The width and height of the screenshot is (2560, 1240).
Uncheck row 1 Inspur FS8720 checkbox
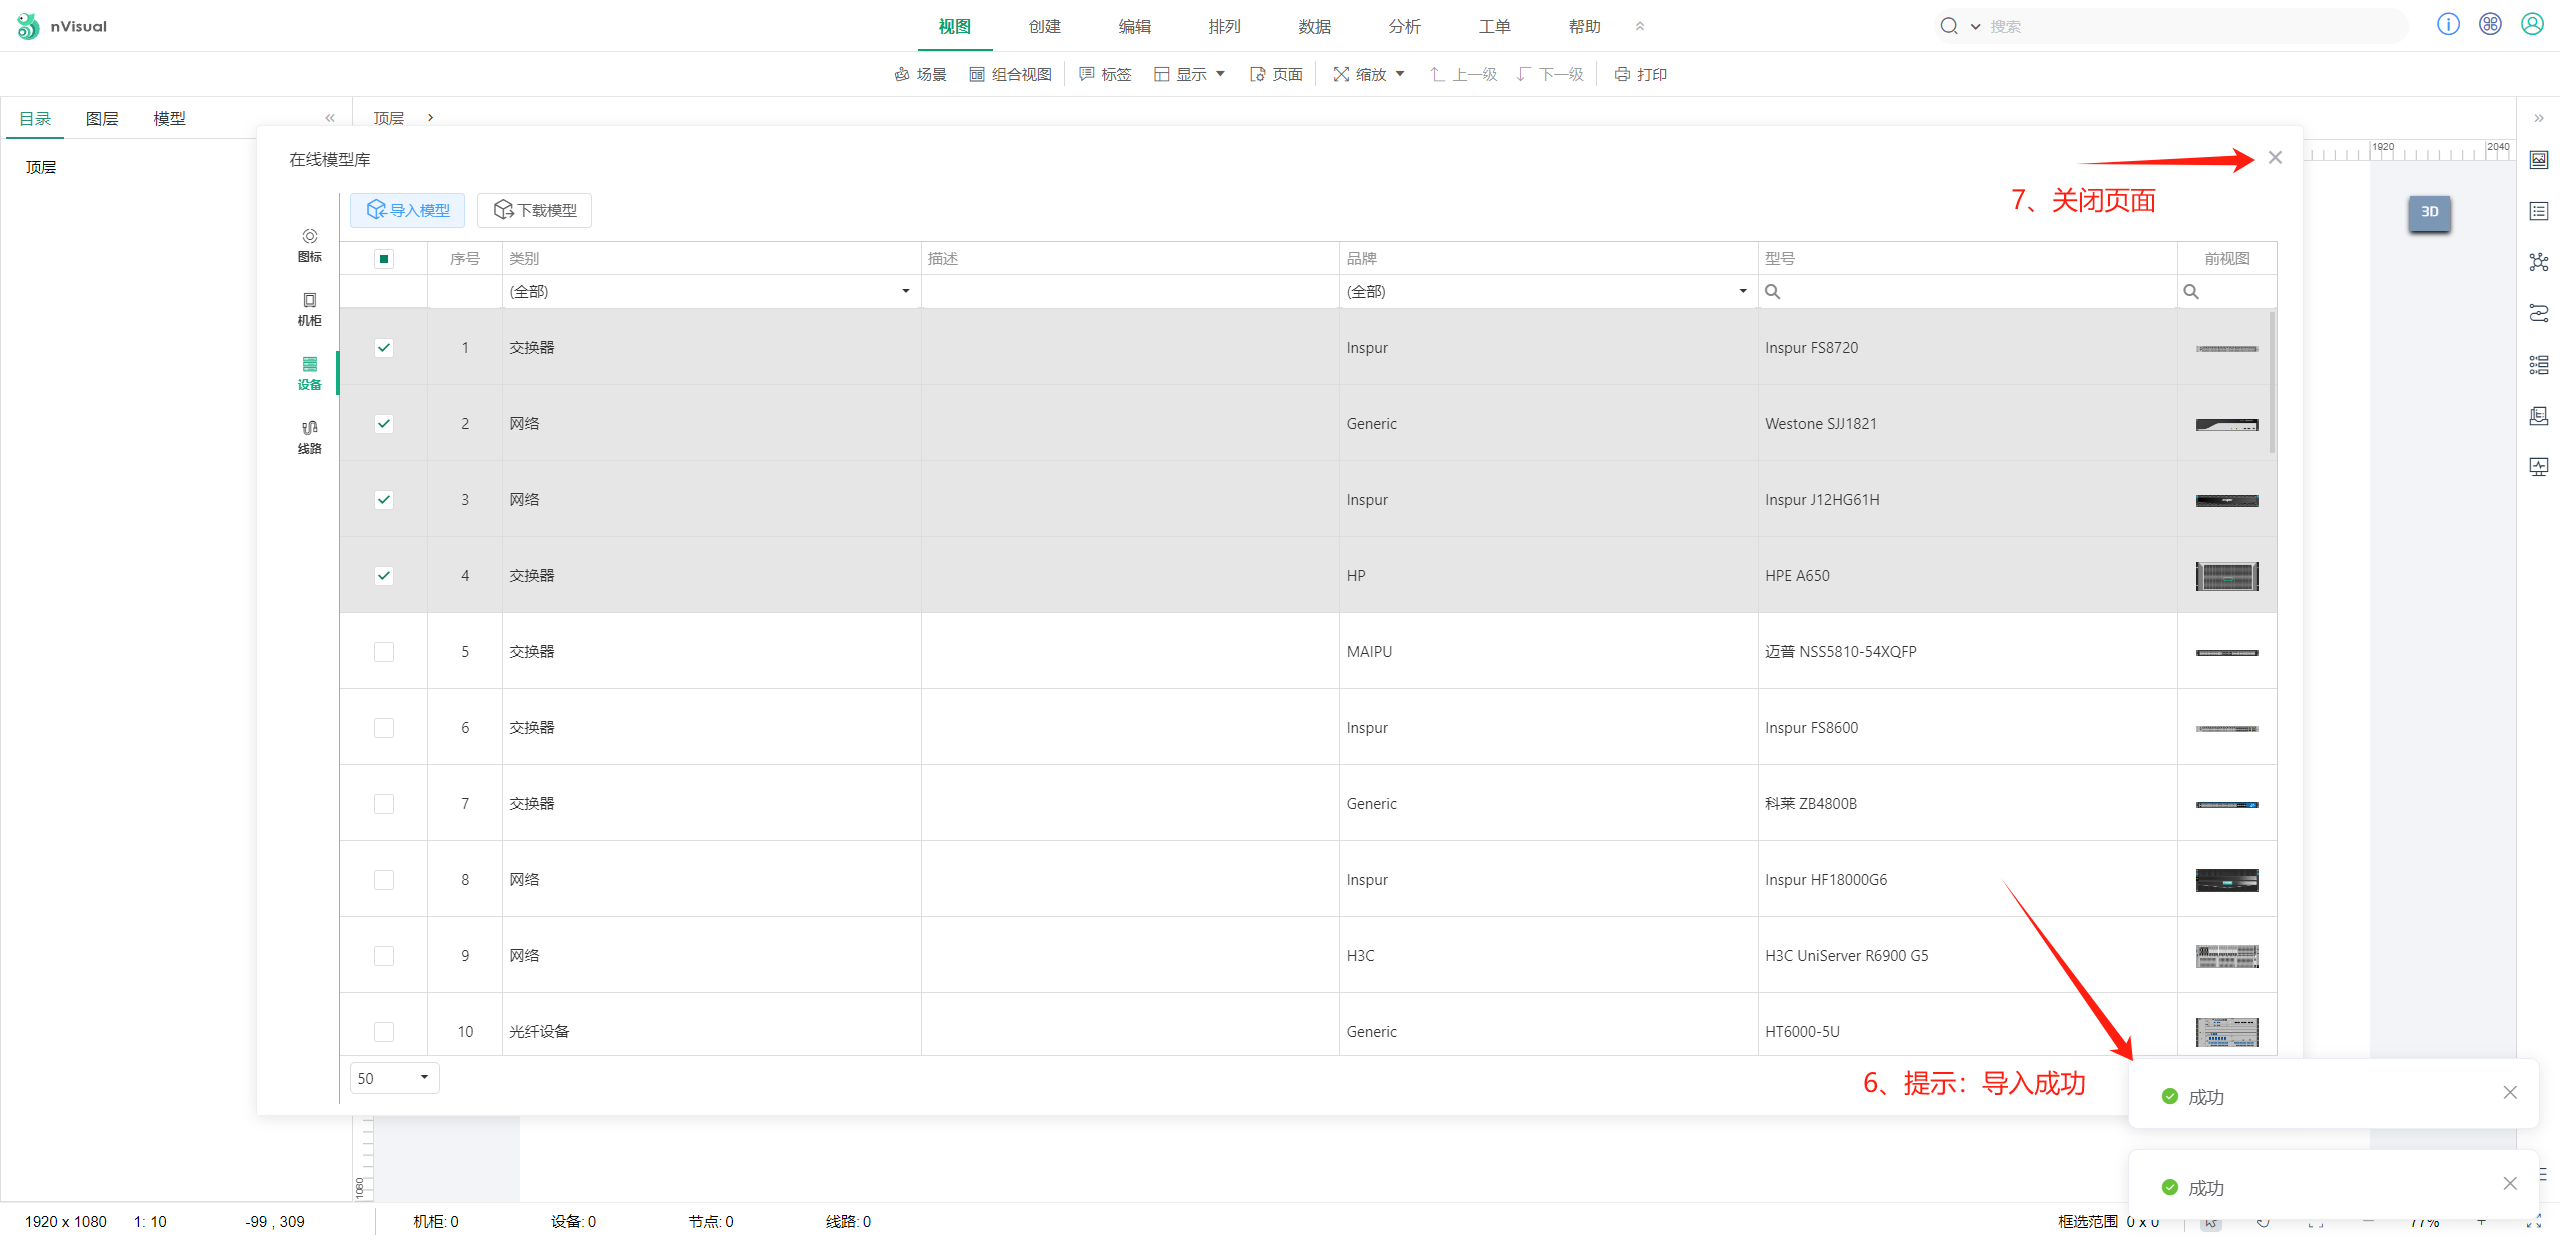click(384, 348)
